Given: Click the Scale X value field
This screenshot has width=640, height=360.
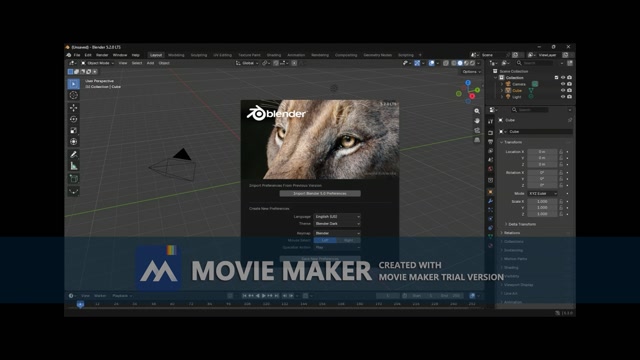Looking at the screenshot, I should 542,202.
